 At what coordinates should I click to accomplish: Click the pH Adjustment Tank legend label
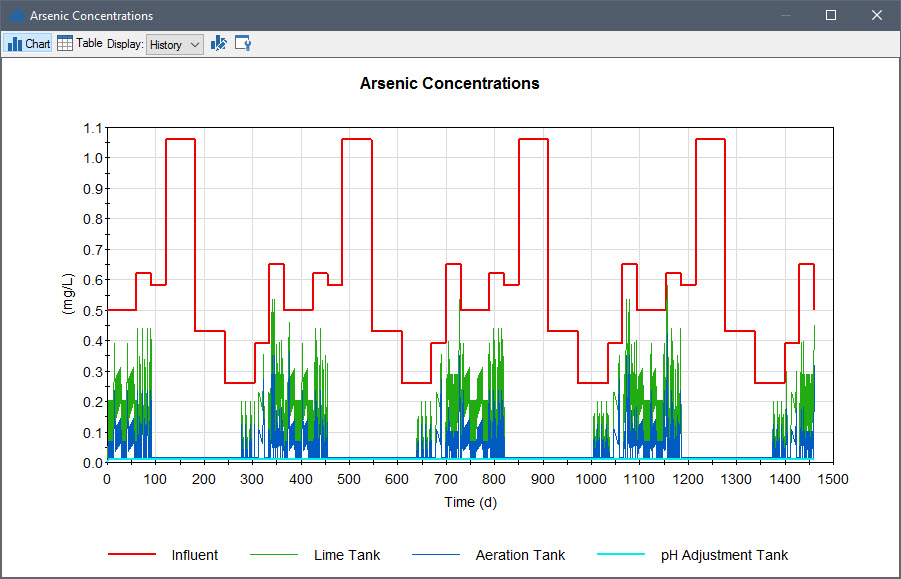point(725,555)
